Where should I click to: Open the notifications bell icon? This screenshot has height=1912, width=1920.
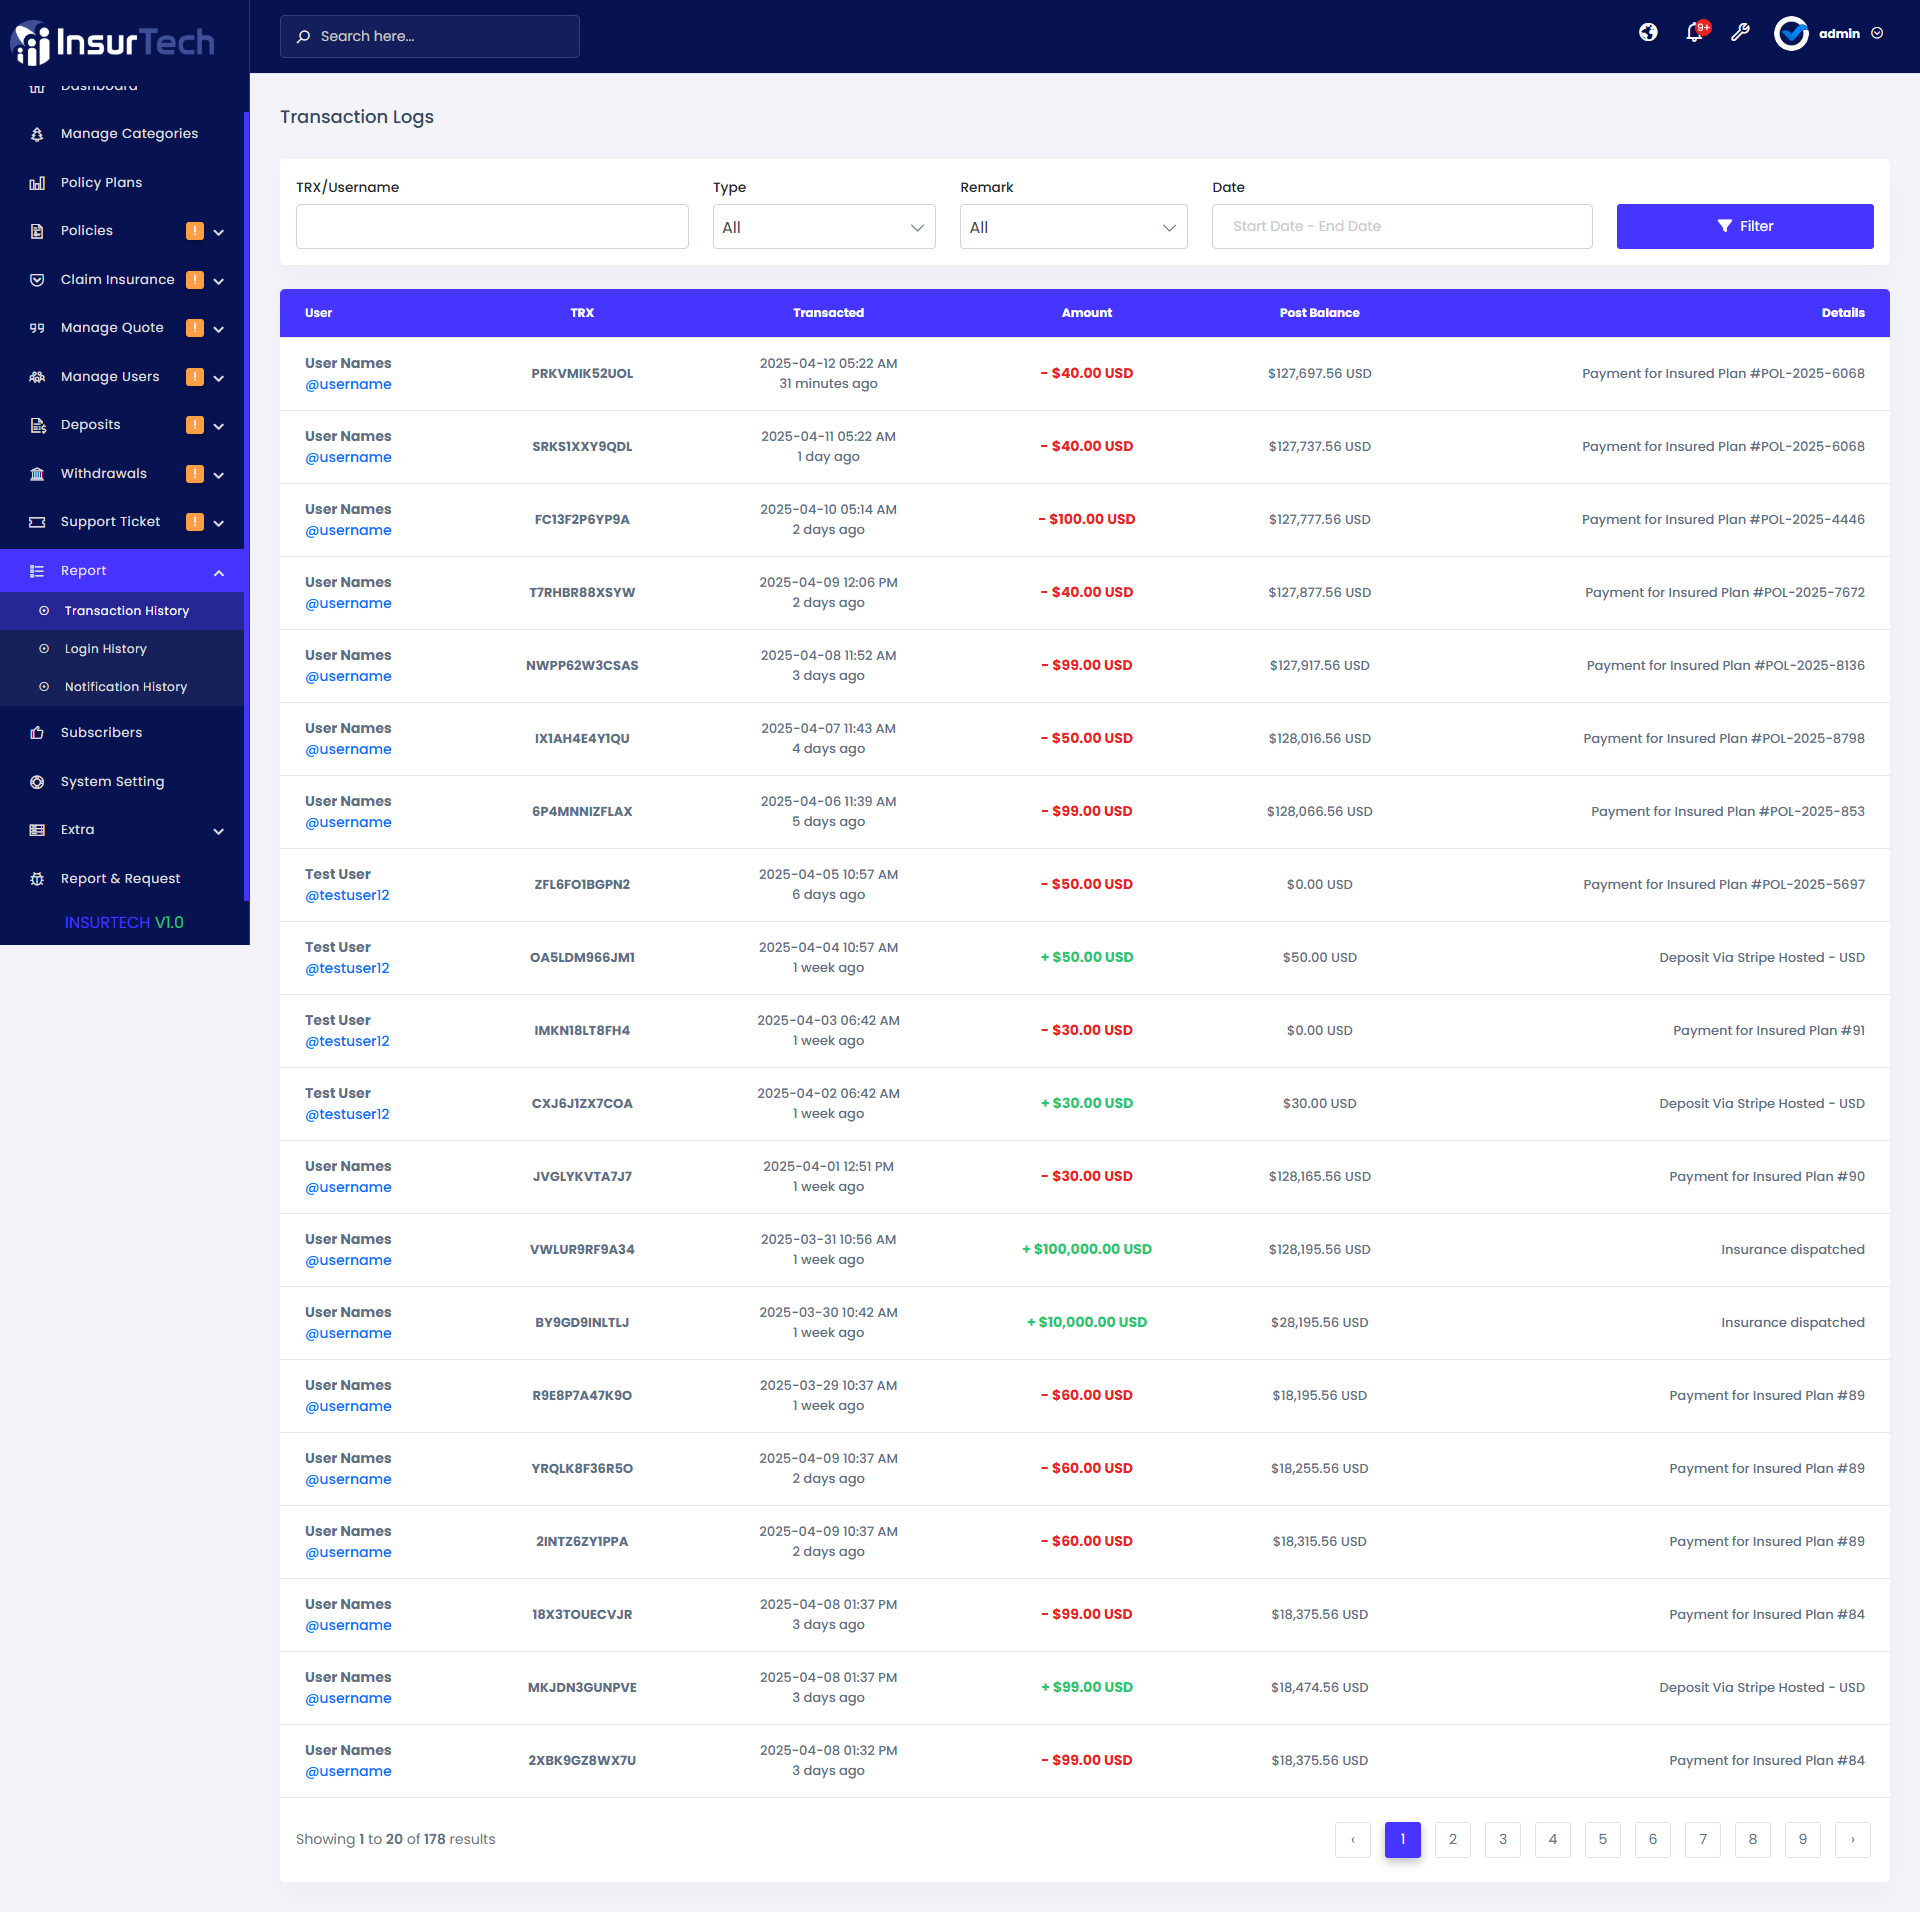[x=1694, y=33]
